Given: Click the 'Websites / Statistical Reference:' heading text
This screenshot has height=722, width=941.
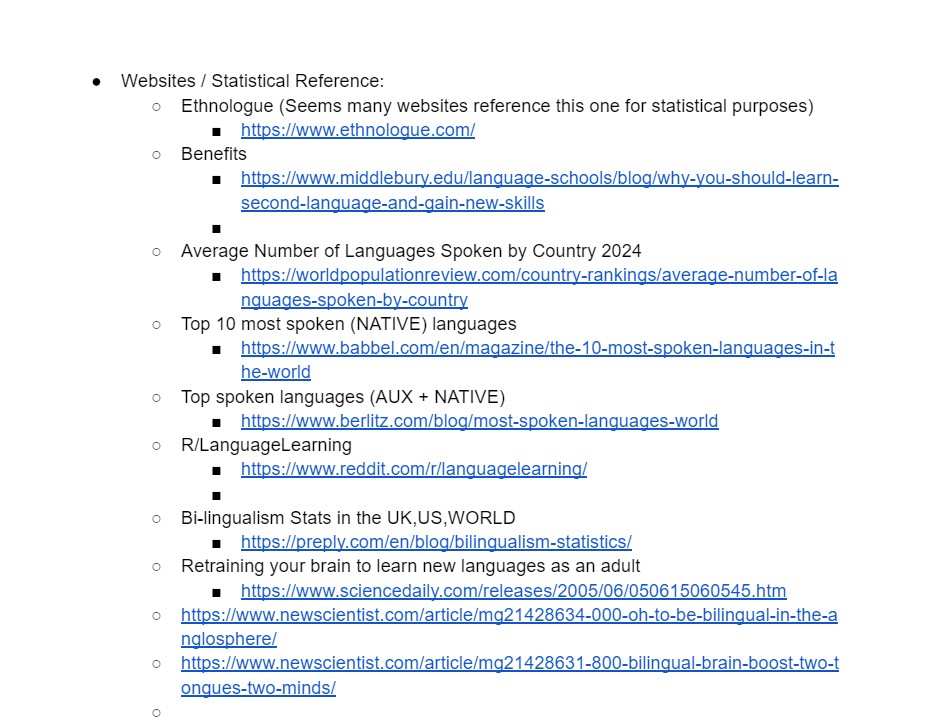Looking at the screenshot, I should [x=252, y=81].
